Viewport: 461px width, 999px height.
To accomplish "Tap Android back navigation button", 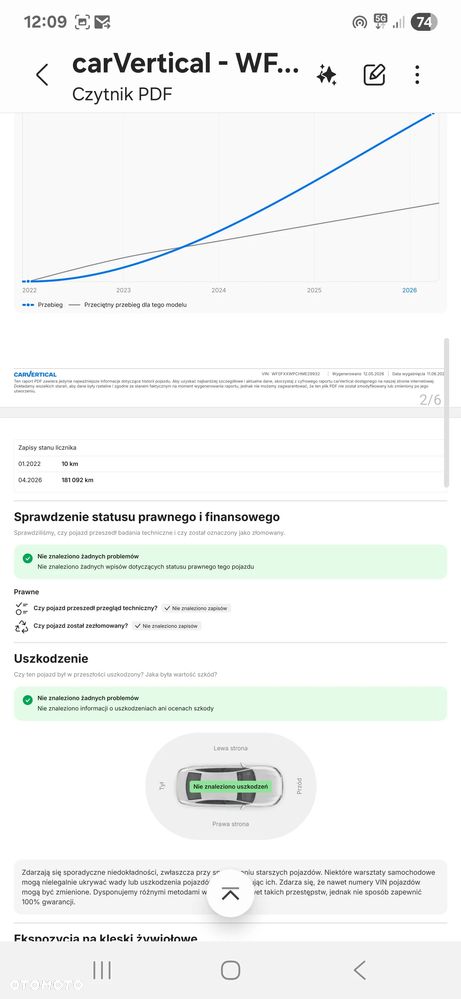I will [x=360, y=970].
